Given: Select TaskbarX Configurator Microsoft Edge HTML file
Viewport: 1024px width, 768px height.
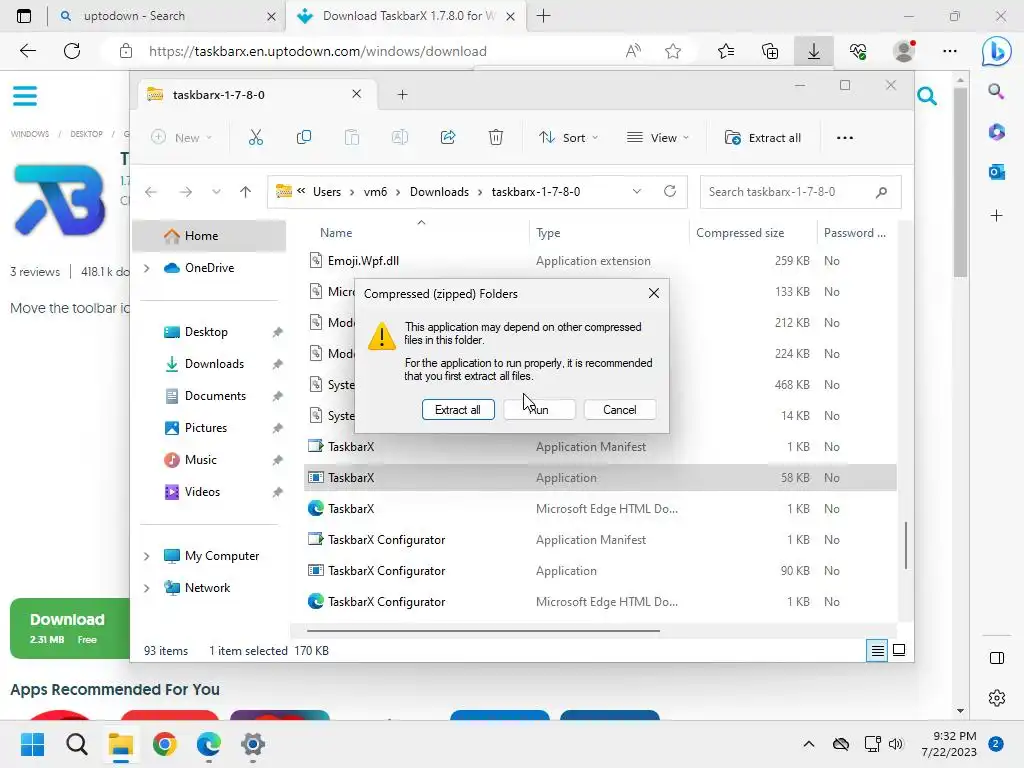Looking at the screenshot, I should tap(600, 601).
